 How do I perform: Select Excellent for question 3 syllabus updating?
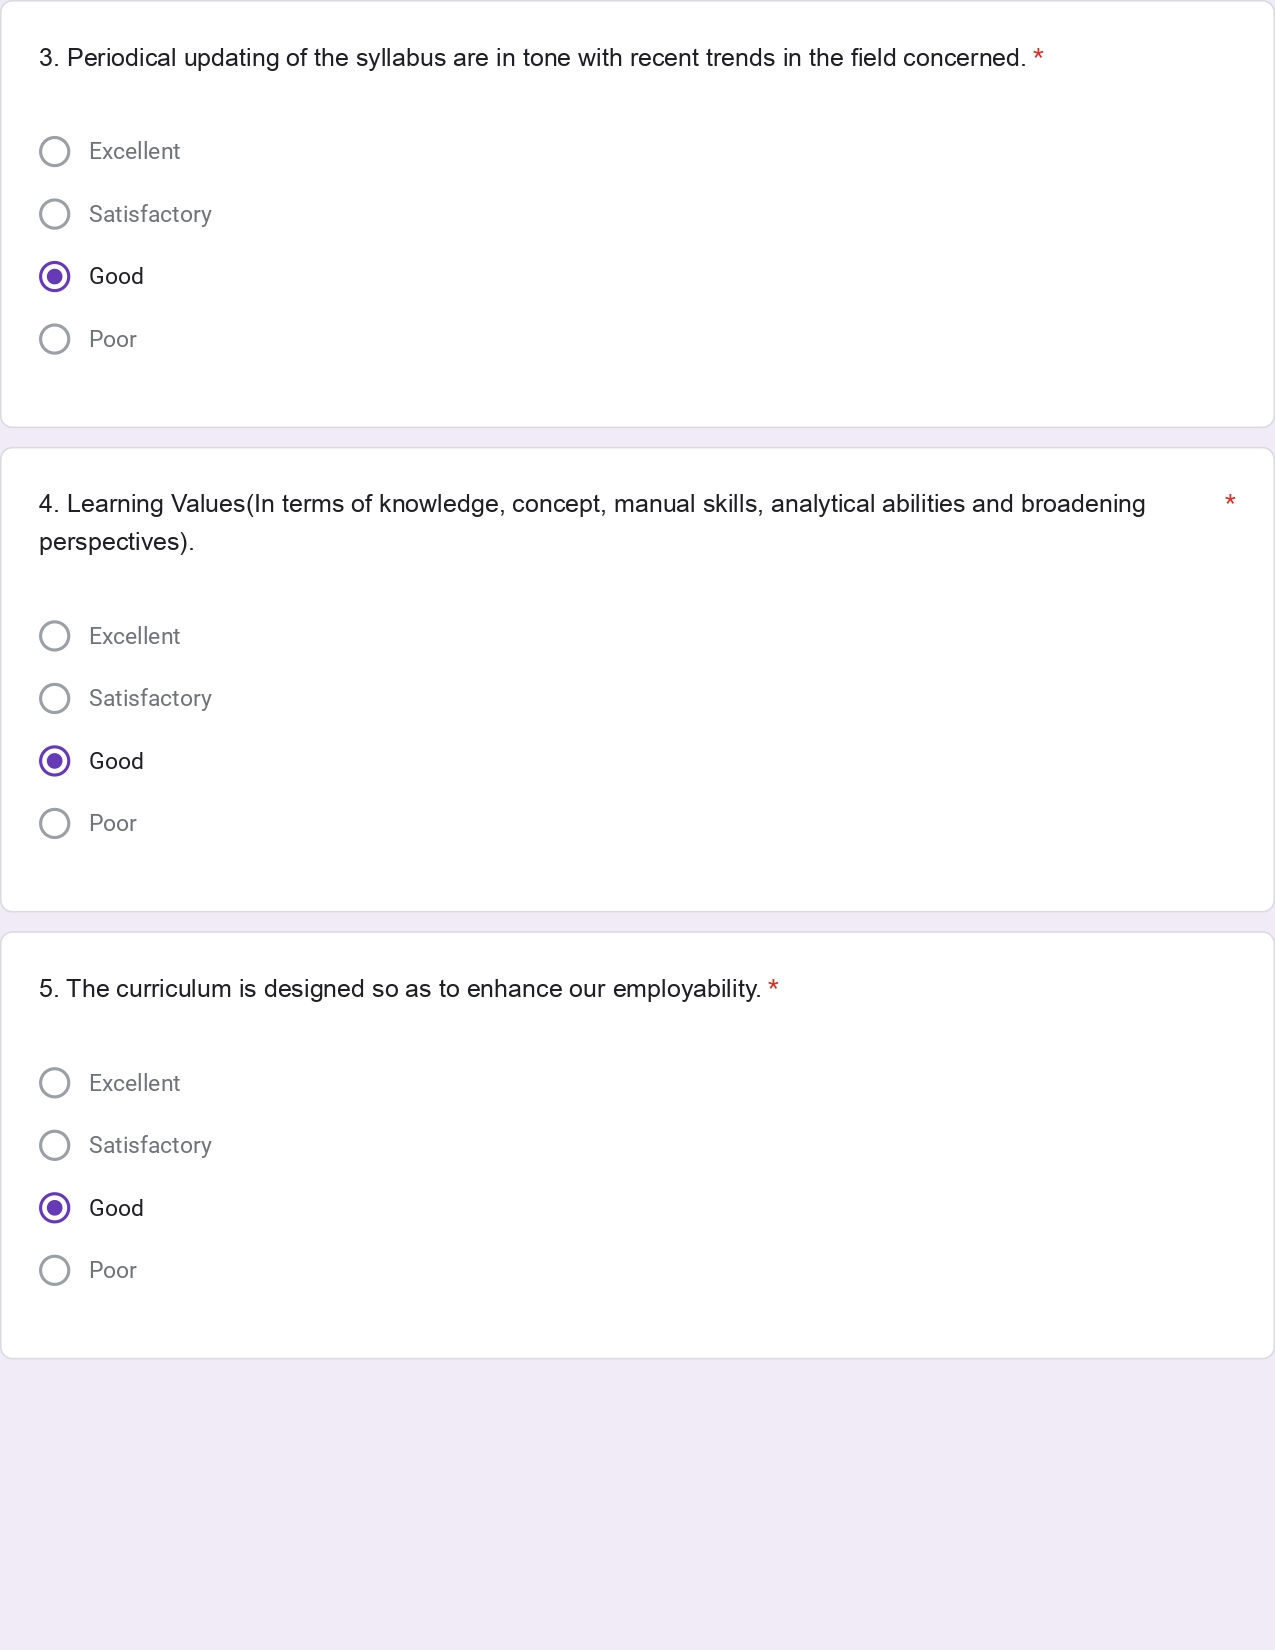click(x=55, y=152)
